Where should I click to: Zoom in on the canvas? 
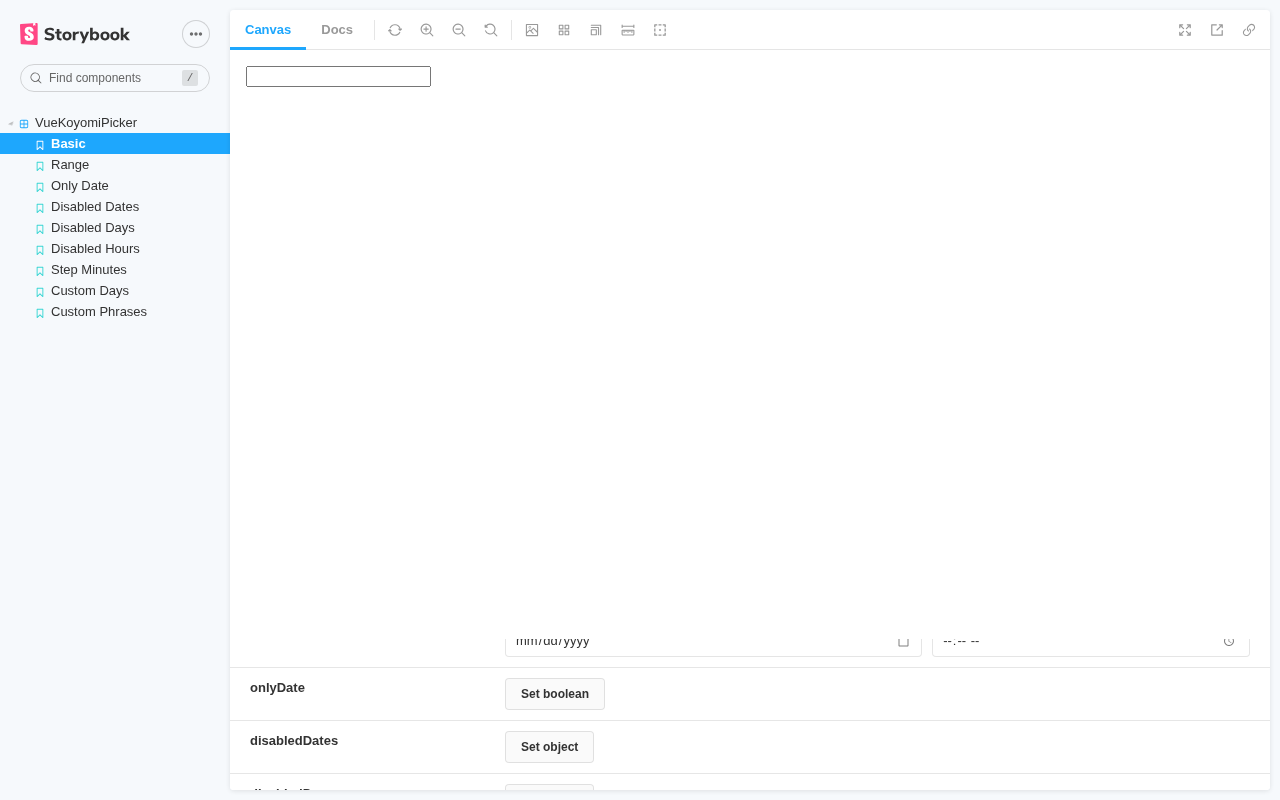click(x=427, y=30)
